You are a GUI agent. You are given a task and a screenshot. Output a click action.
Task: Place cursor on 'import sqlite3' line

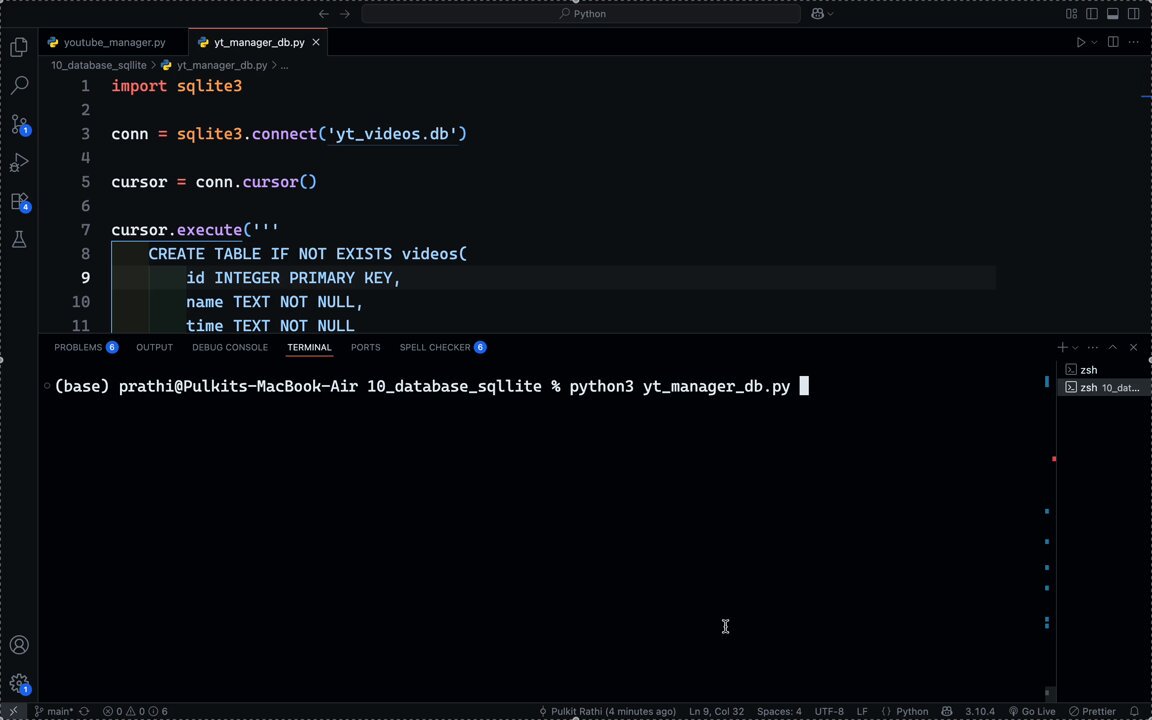176,86
